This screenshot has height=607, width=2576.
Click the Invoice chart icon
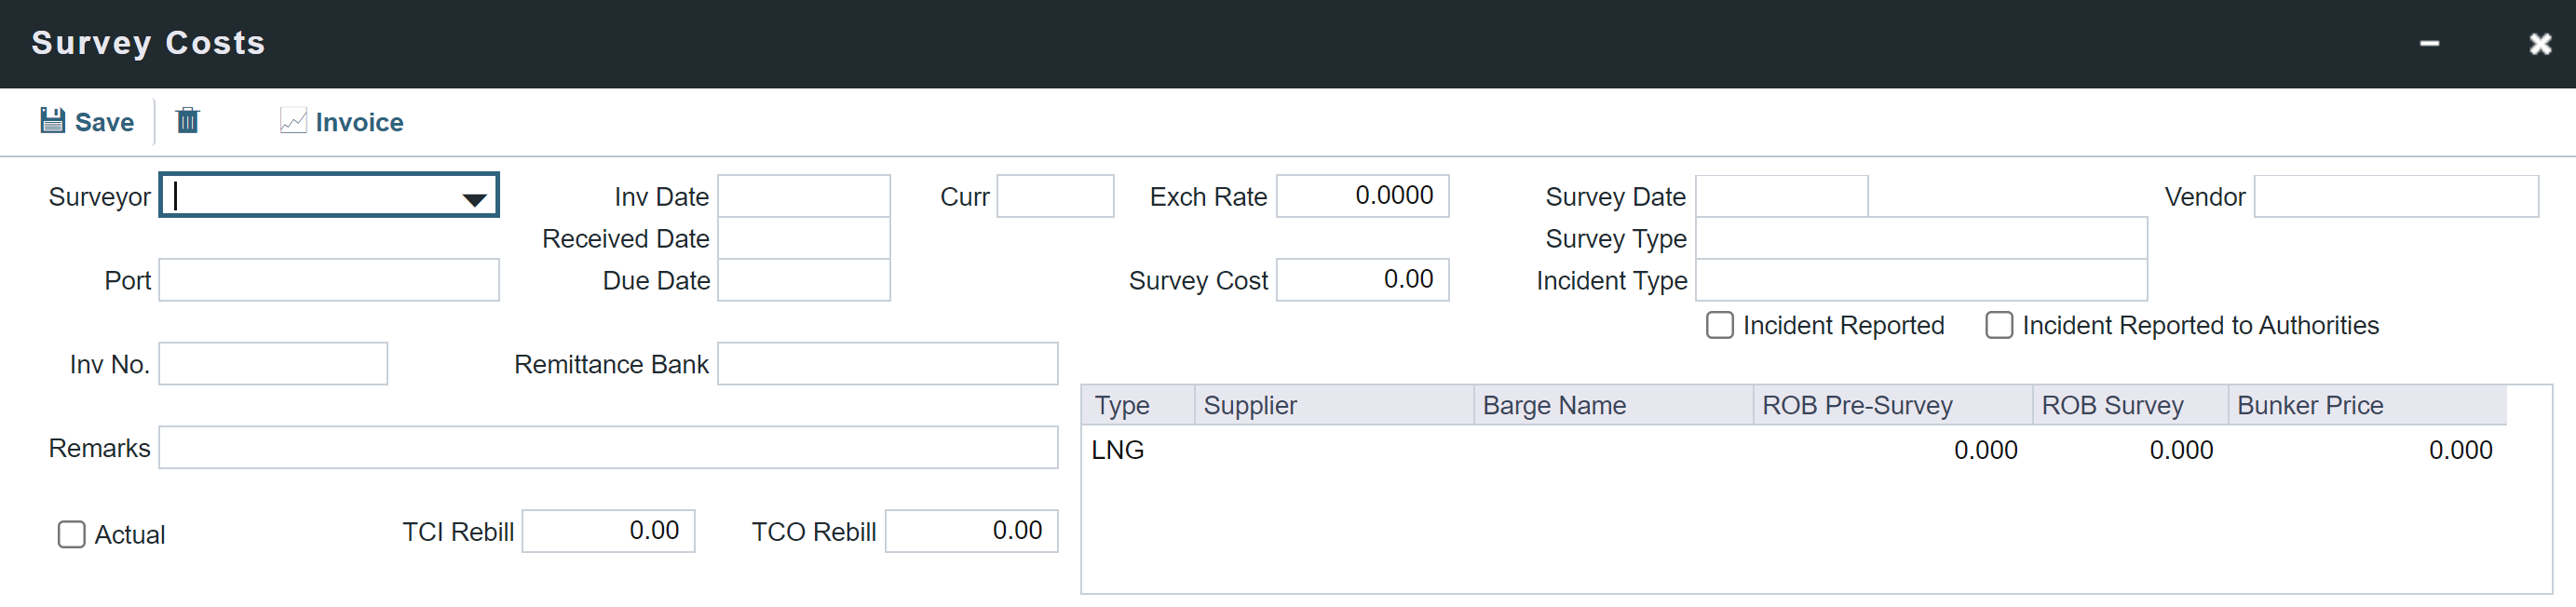click(x=292, y=121)
